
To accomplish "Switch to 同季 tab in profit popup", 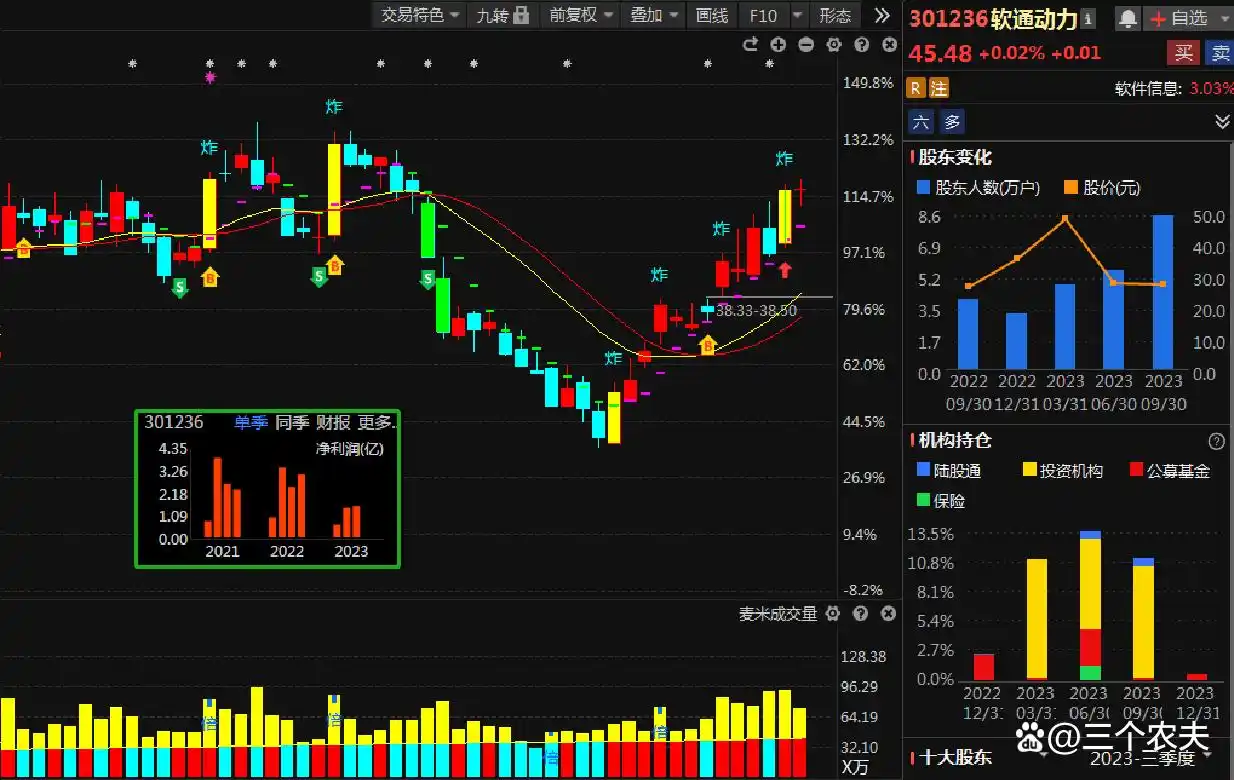I will coord(292,422).
